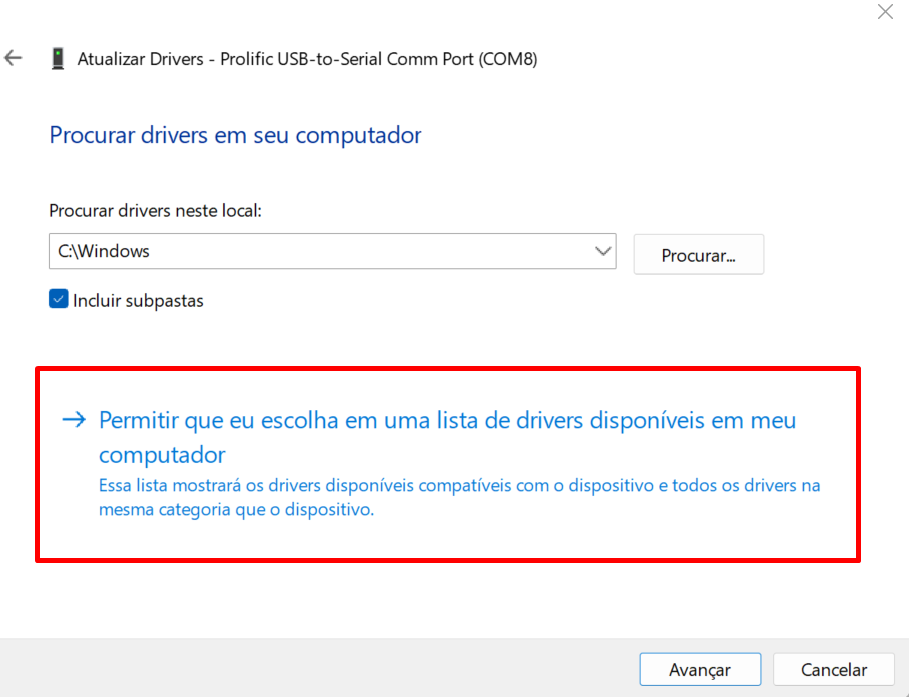Image resolution: width=909 pixels, height=697 pixels.
Task: Click the 'Avançar' button
Action: click(700, 670)
